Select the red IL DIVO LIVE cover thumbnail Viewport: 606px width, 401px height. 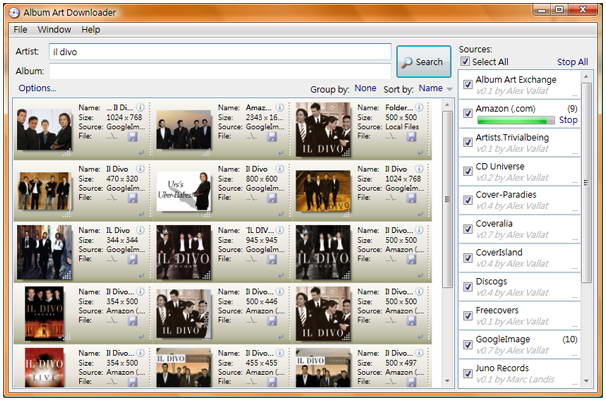[x=44, y=367]
